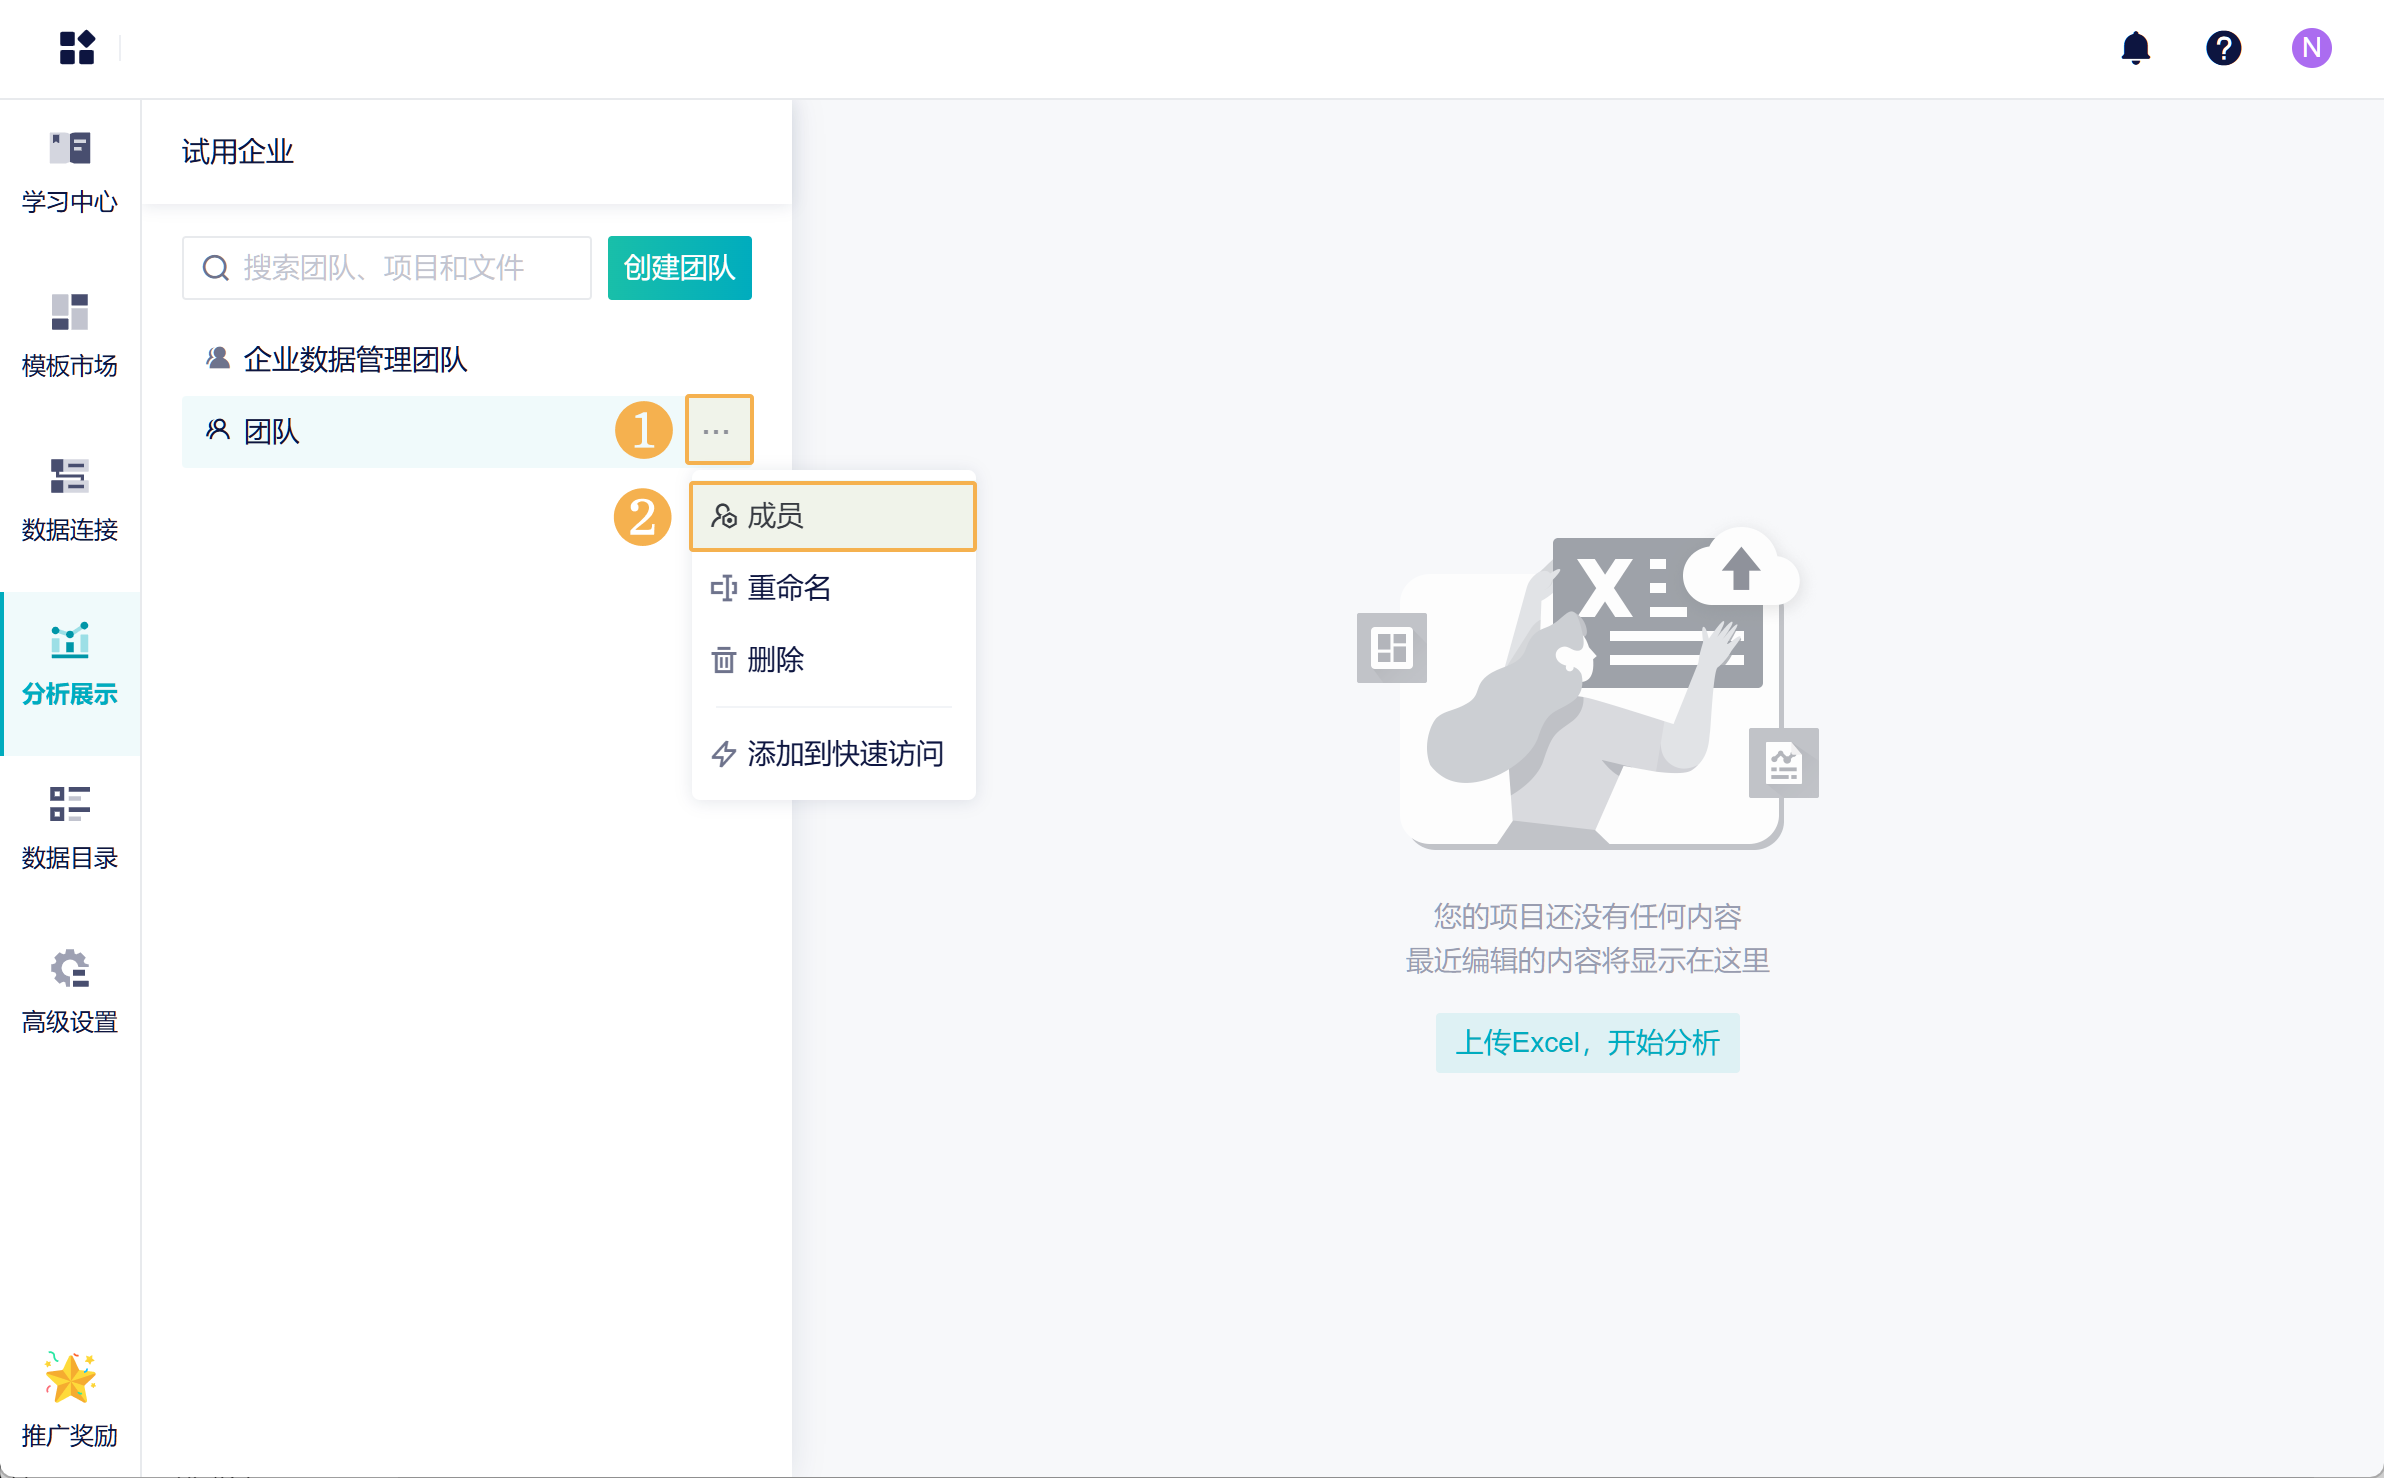Open 数据连接 sidebar section

(x=70, y=500)
